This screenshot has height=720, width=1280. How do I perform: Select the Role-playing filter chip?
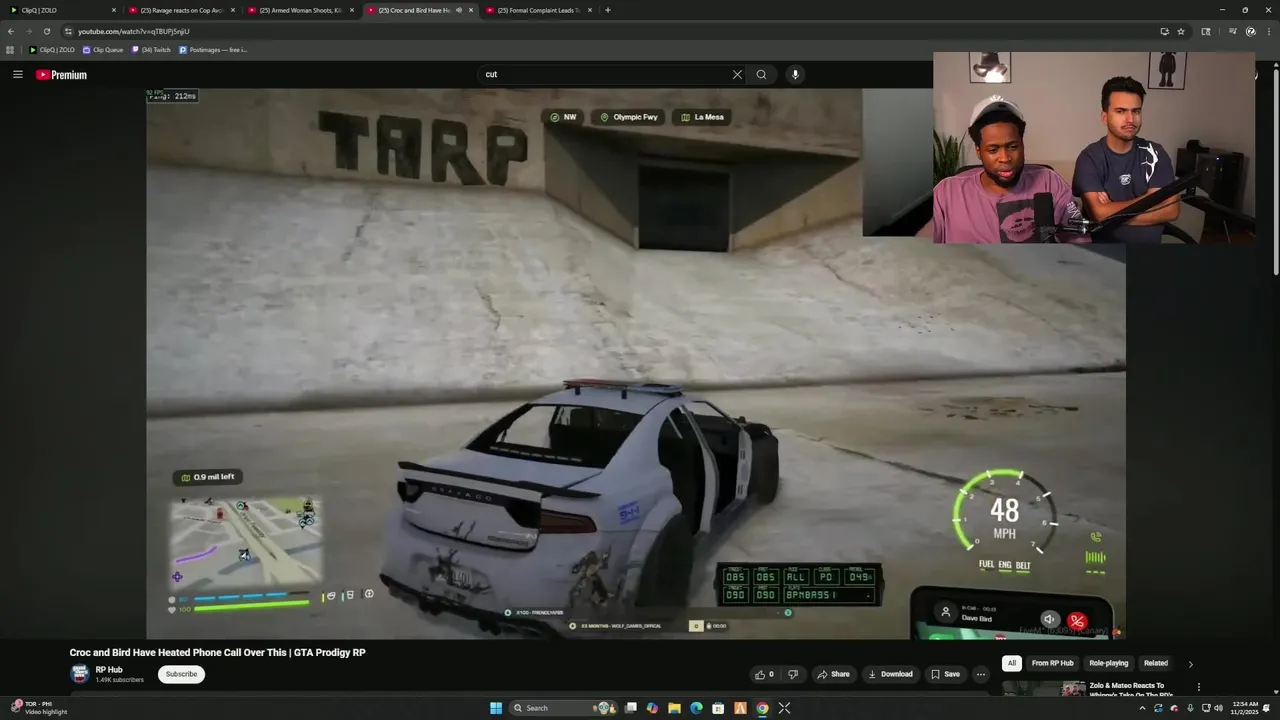(1108, 663)
